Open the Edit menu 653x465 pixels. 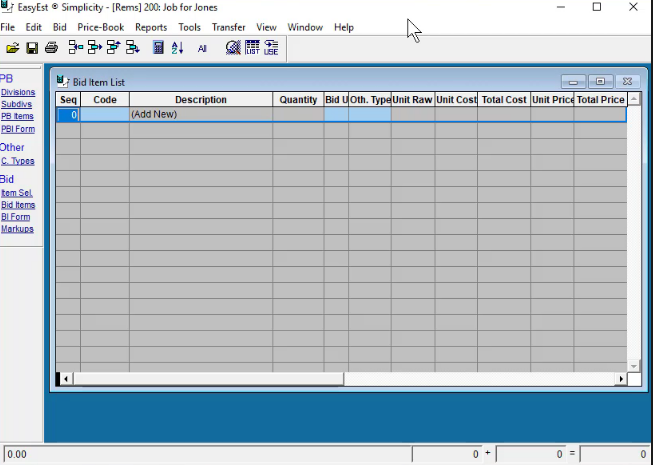click(33, 27)
